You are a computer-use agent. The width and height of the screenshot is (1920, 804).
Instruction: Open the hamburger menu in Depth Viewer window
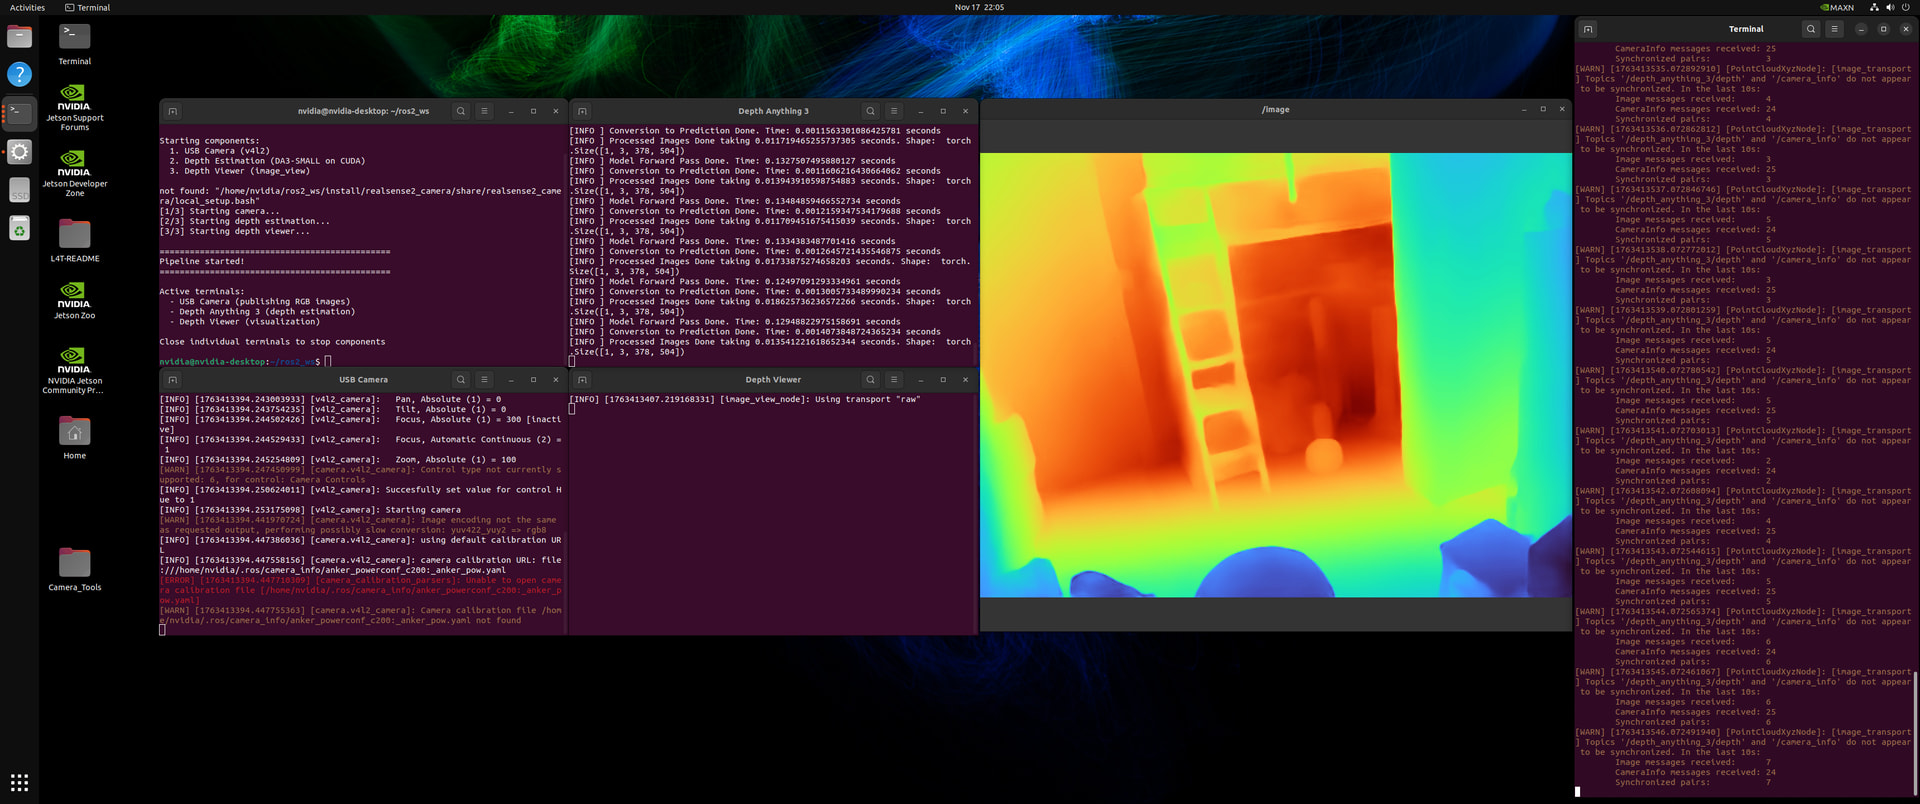pos(895,380)
